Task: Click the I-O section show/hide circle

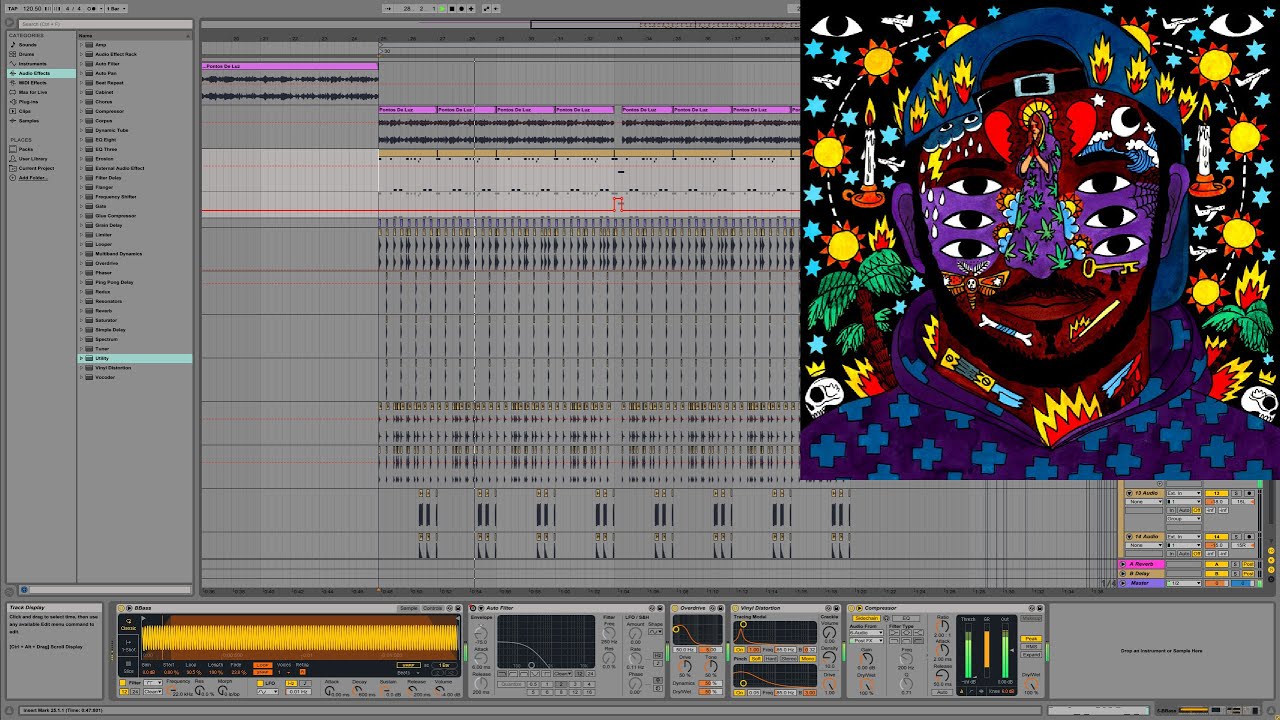Action: click(x=1271, y=551)
